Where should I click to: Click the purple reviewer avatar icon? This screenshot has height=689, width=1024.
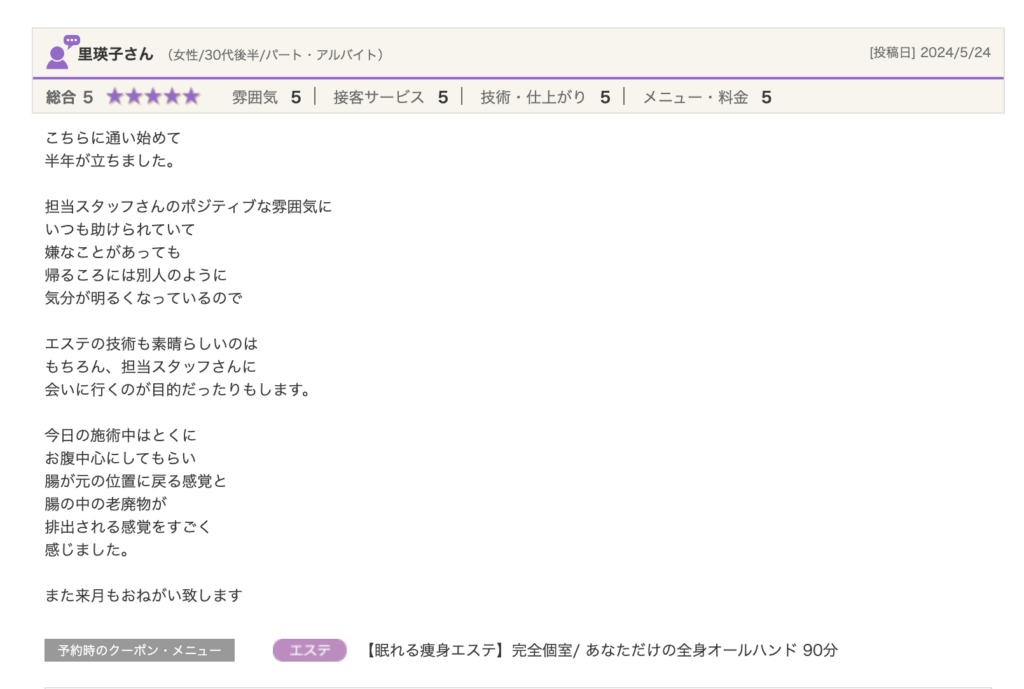62,52
